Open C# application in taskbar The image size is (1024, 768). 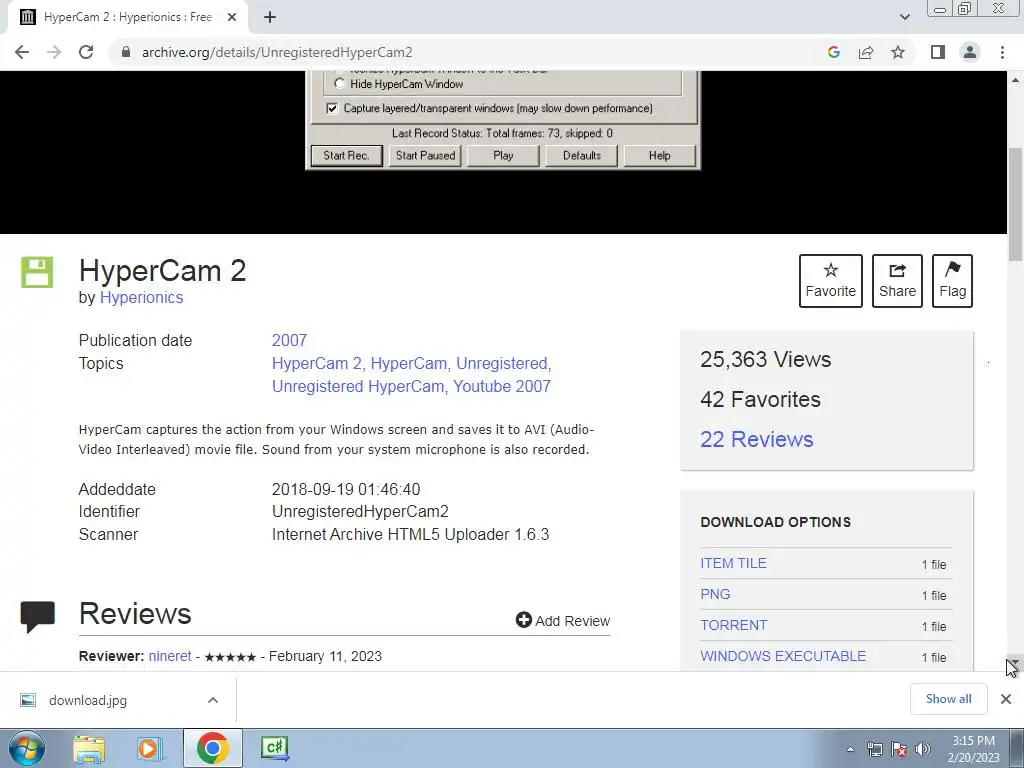coord(274,748)
